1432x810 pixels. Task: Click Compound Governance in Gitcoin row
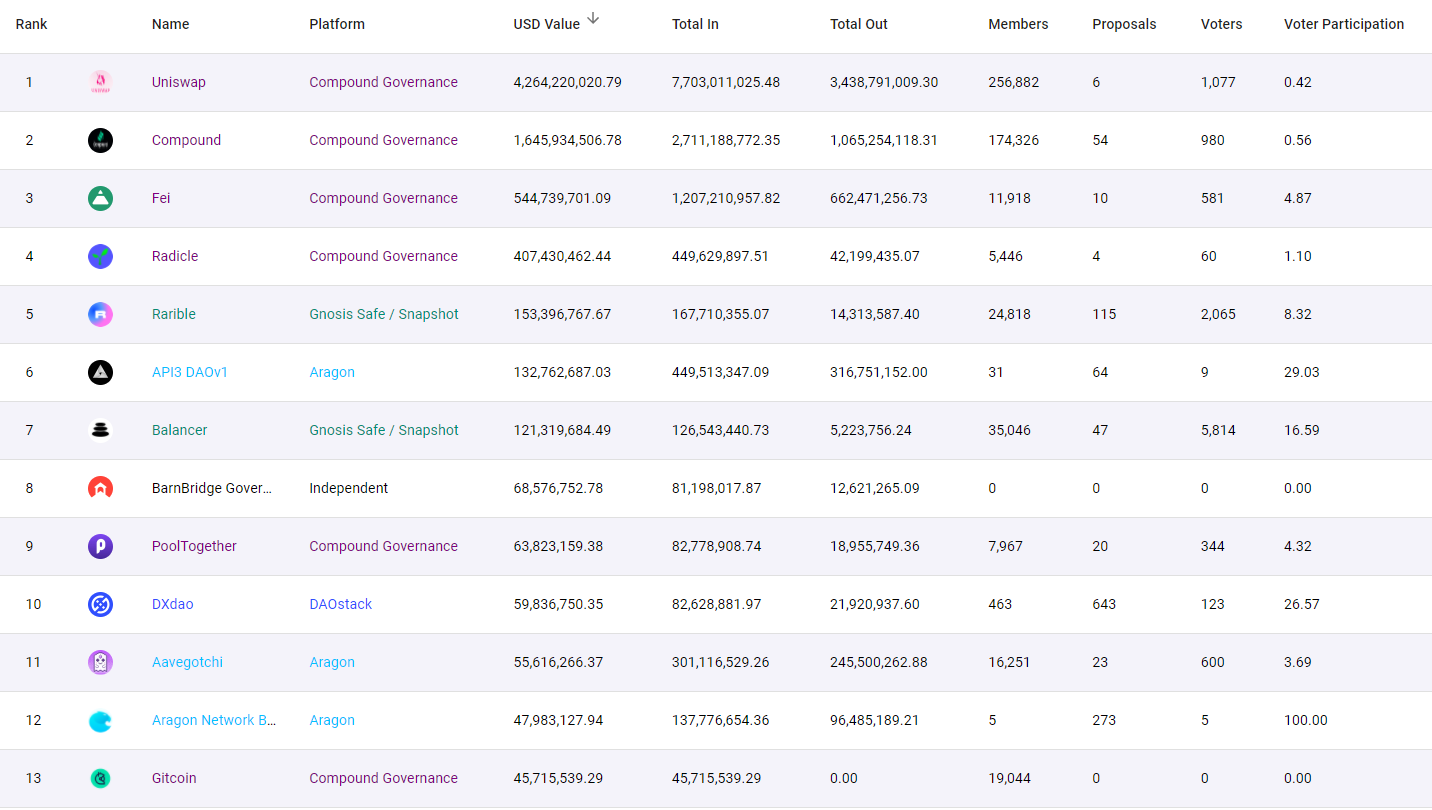coord(383,778)
